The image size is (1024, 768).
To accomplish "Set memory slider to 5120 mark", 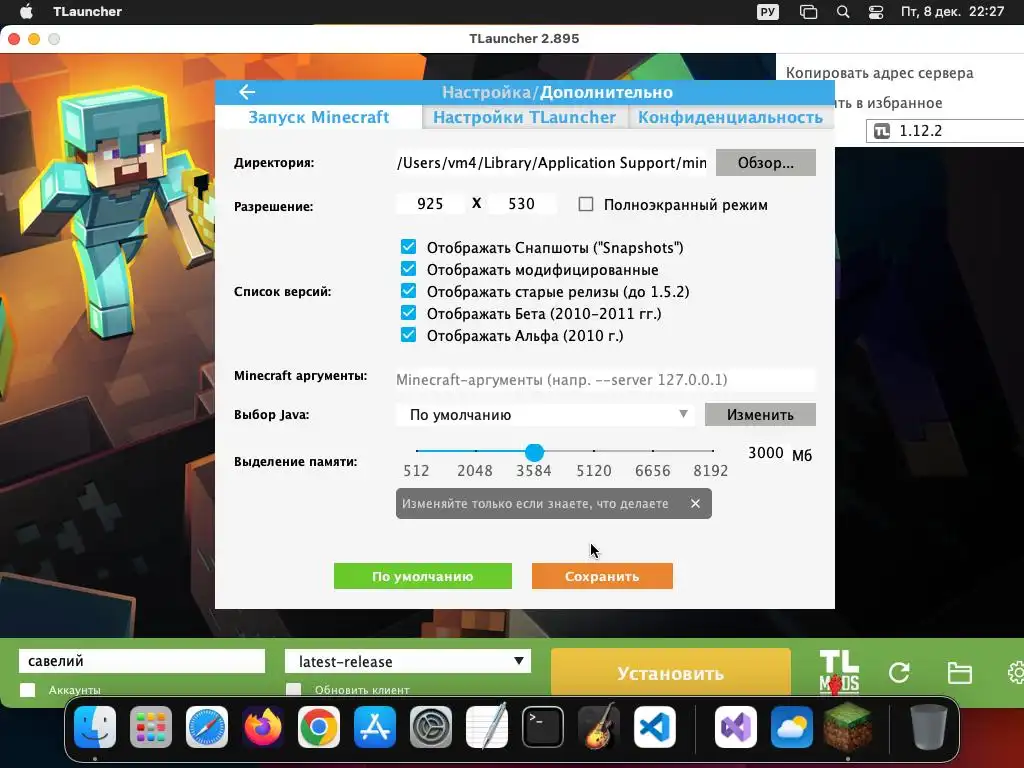I will click(594, 451).
